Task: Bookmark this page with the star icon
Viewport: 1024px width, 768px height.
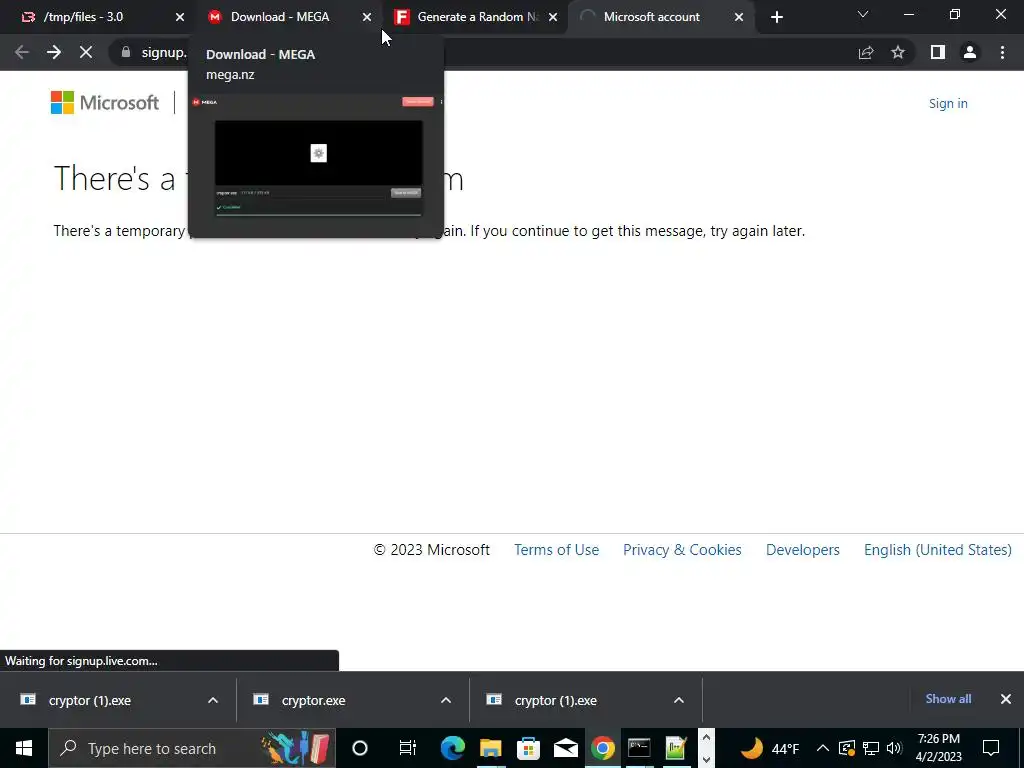Action: pos(898,52)
